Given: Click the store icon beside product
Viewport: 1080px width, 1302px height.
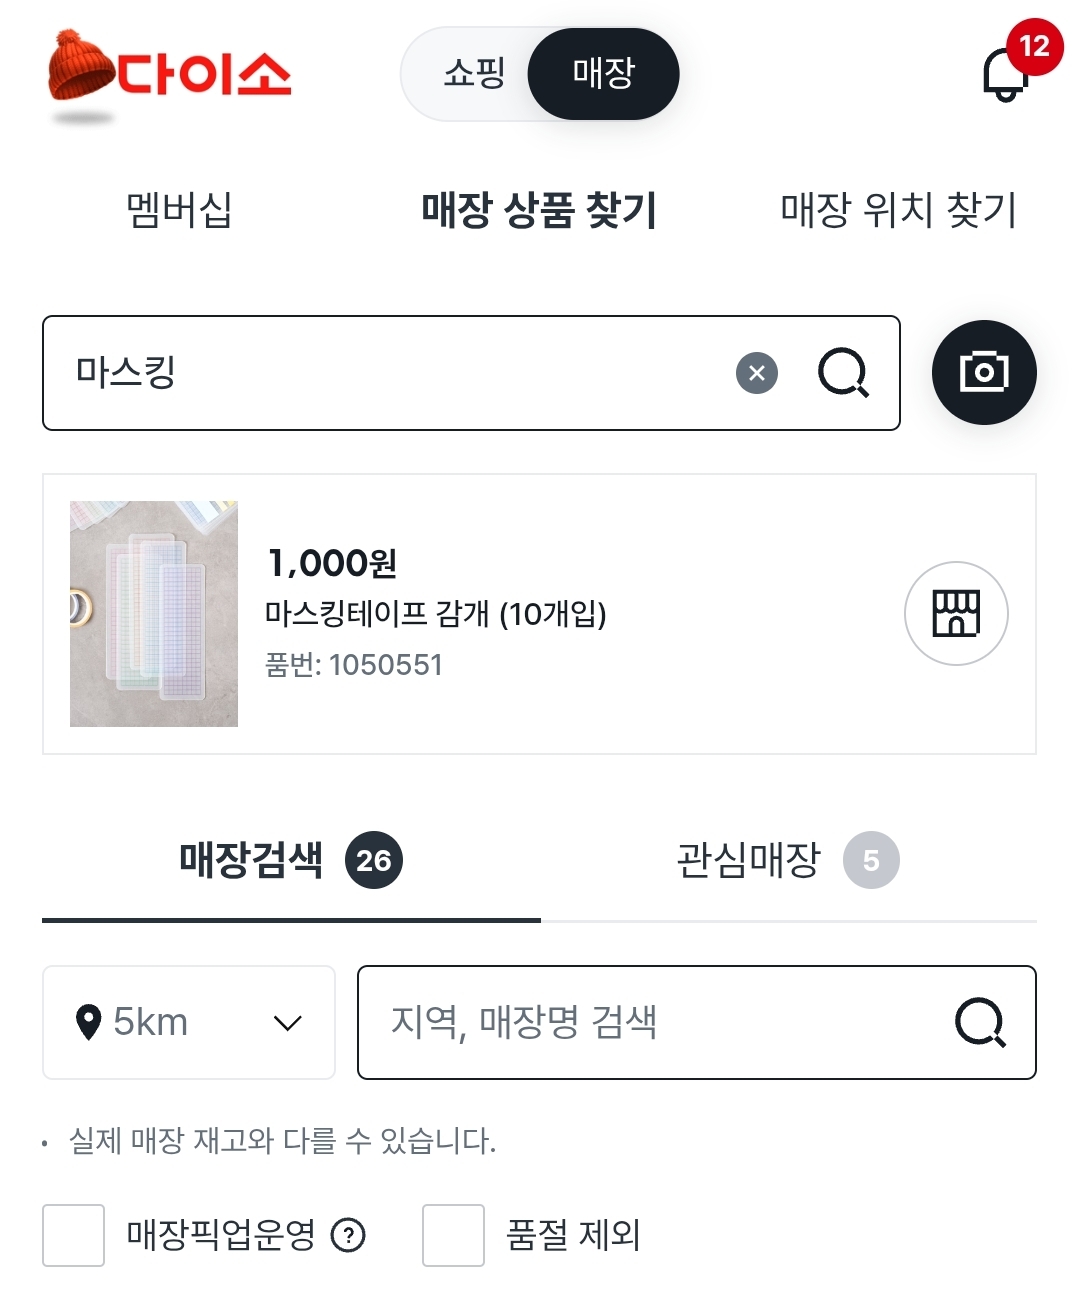Looking at the screenshot, I should 956,613.
